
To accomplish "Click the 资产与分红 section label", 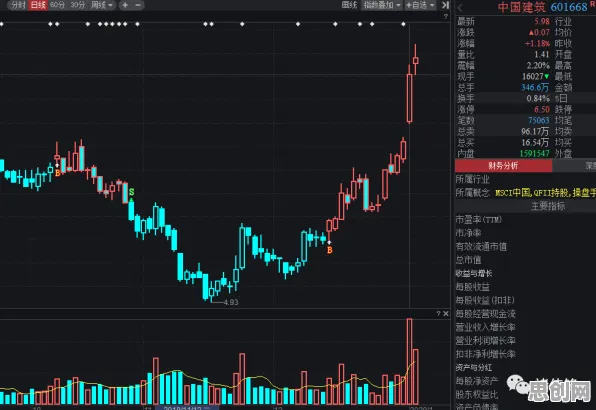I will click(474, 368).
